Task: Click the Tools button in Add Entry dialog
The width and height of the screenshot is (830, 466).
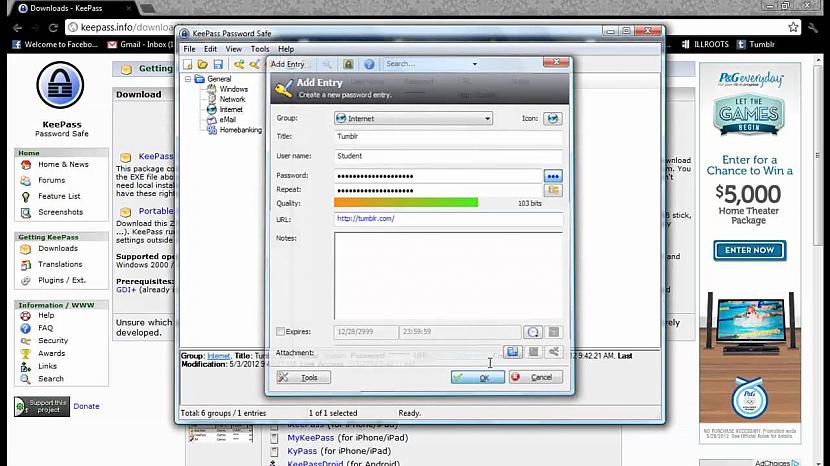Action: pyautogui.click(x=303, y=378)
